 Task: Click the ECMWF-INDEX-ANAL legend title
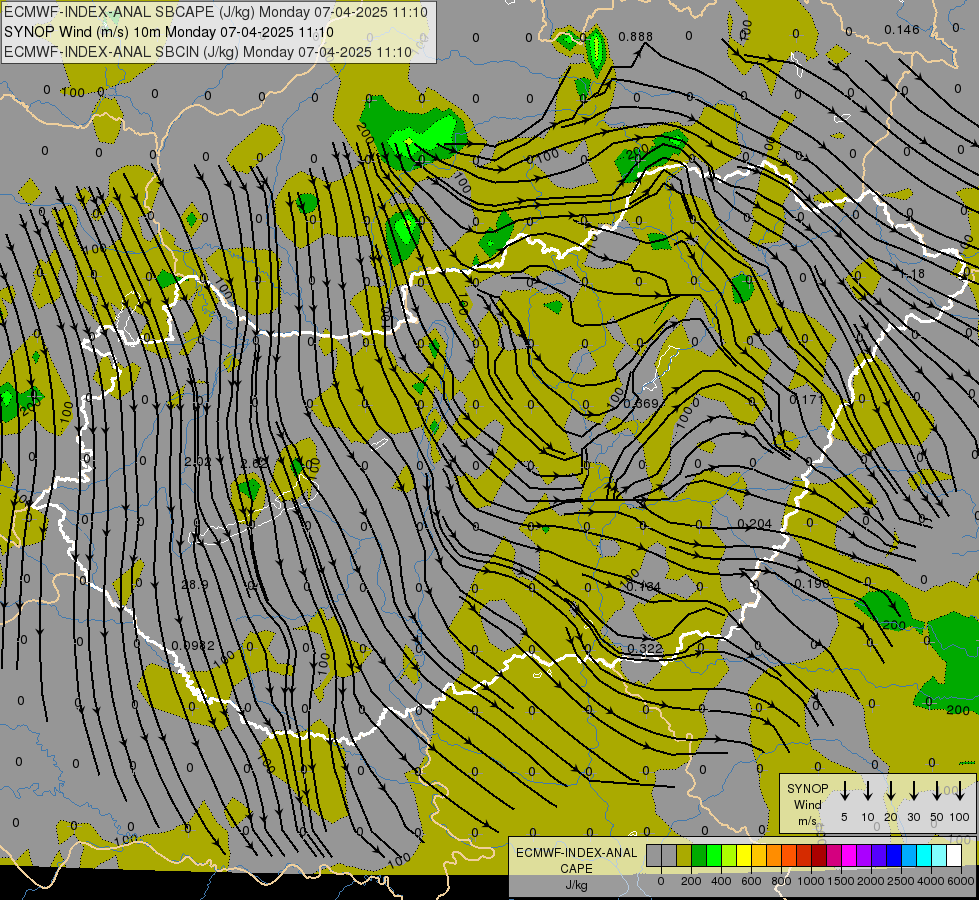pyautogui.click(x=577, y=853)
